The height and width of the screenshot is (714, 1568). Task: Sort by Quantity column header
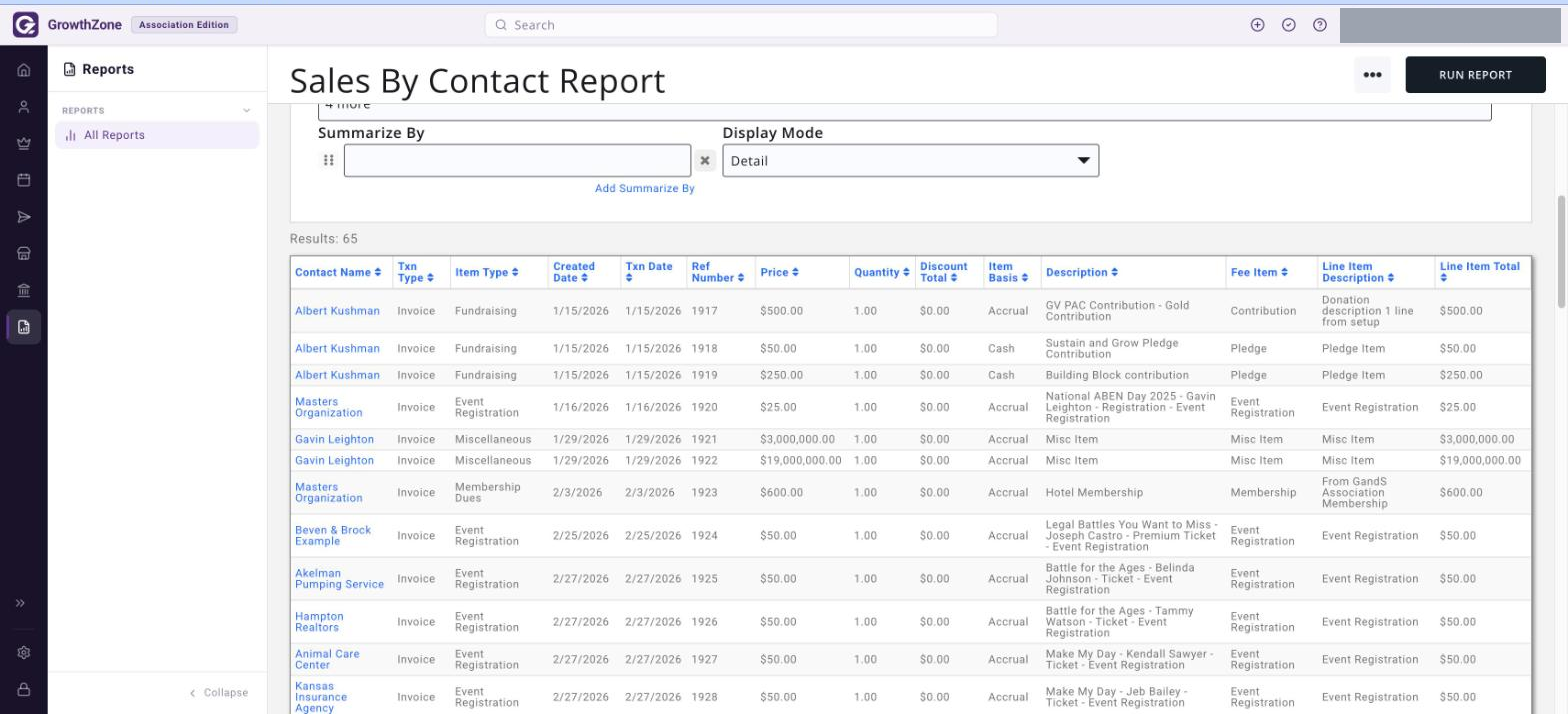tap(881, 272)
